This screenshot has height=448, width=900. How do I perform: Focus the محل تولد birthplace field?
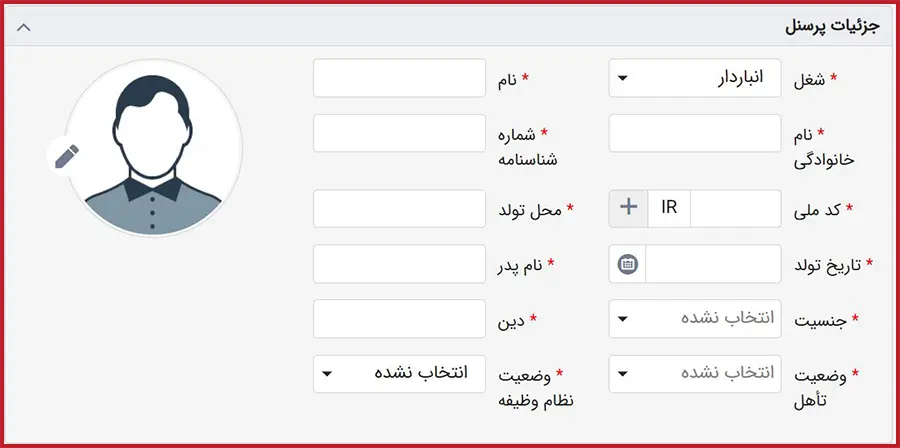click(x=399, y=207)
